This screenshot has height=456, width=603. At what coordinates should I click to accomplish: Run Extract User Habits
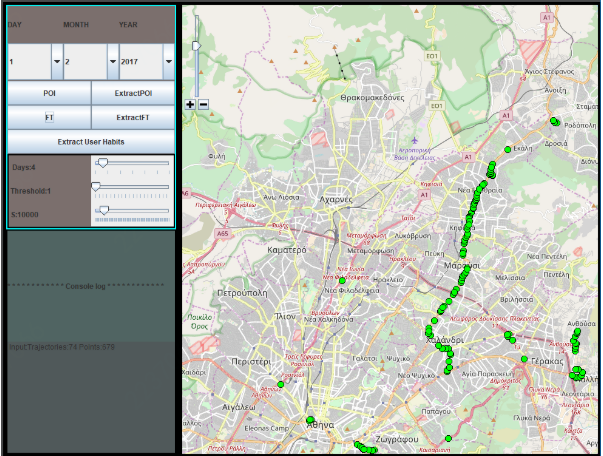tap(91, 142)
